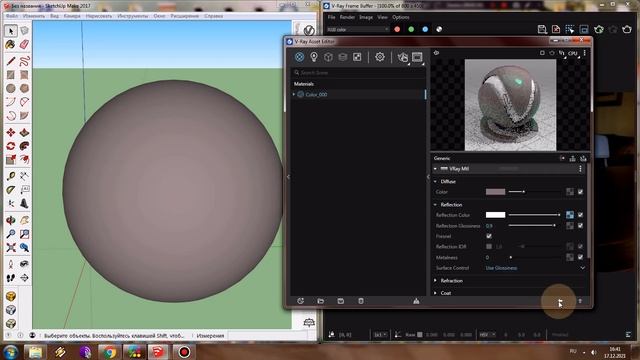Pick the Circle drawing tool

click(11, 88)
